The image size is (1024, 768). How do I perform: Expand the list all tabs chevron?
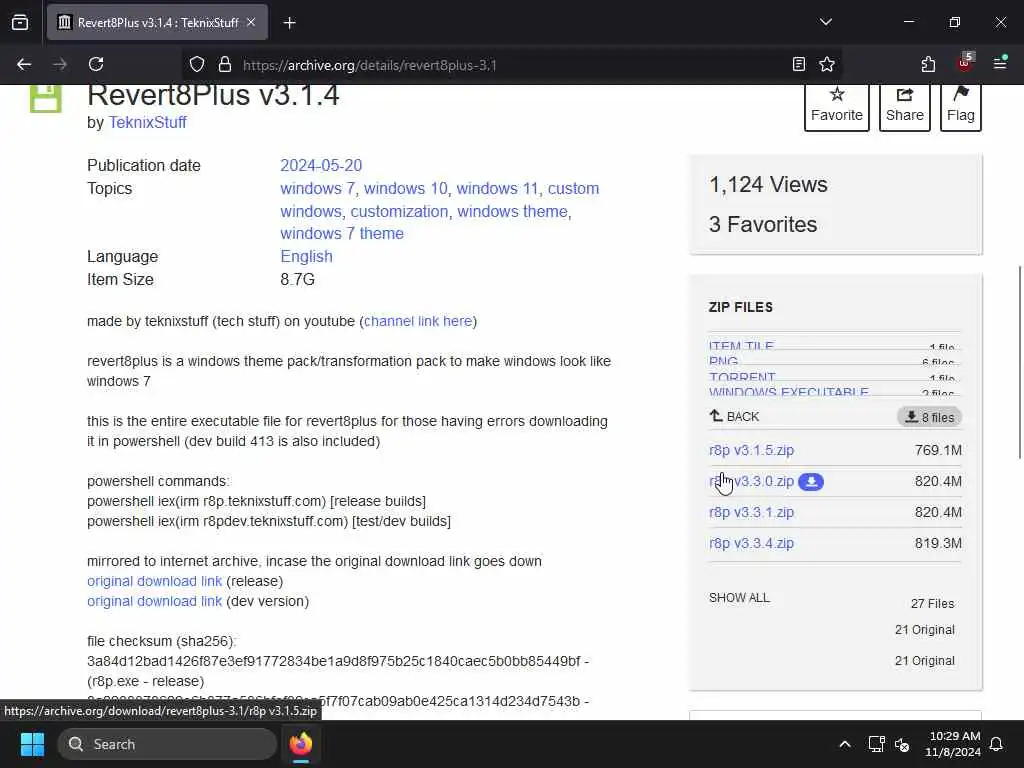[x=825, y=22]
